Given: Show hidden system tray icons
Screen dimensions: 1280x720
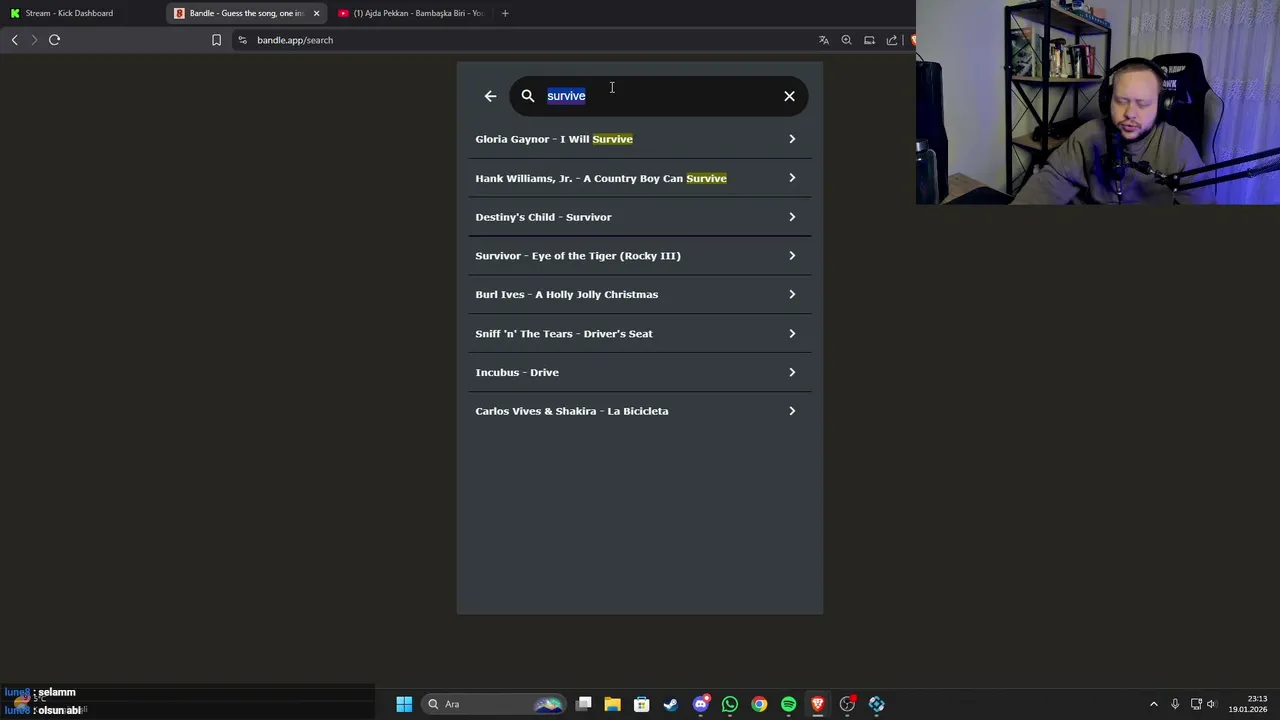Looking at the screenshot, I should pos(1153,704).
